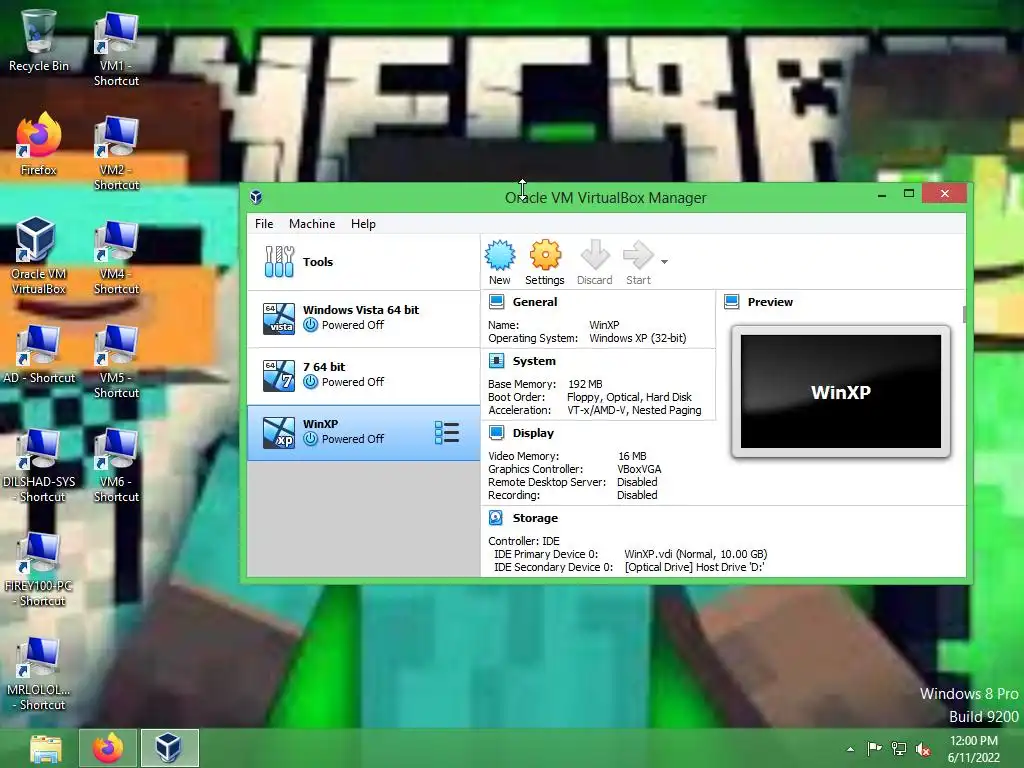1024x768 pixels.
Task: Select the AD - Shortcut desktop icon
Action: click(39, 353)
